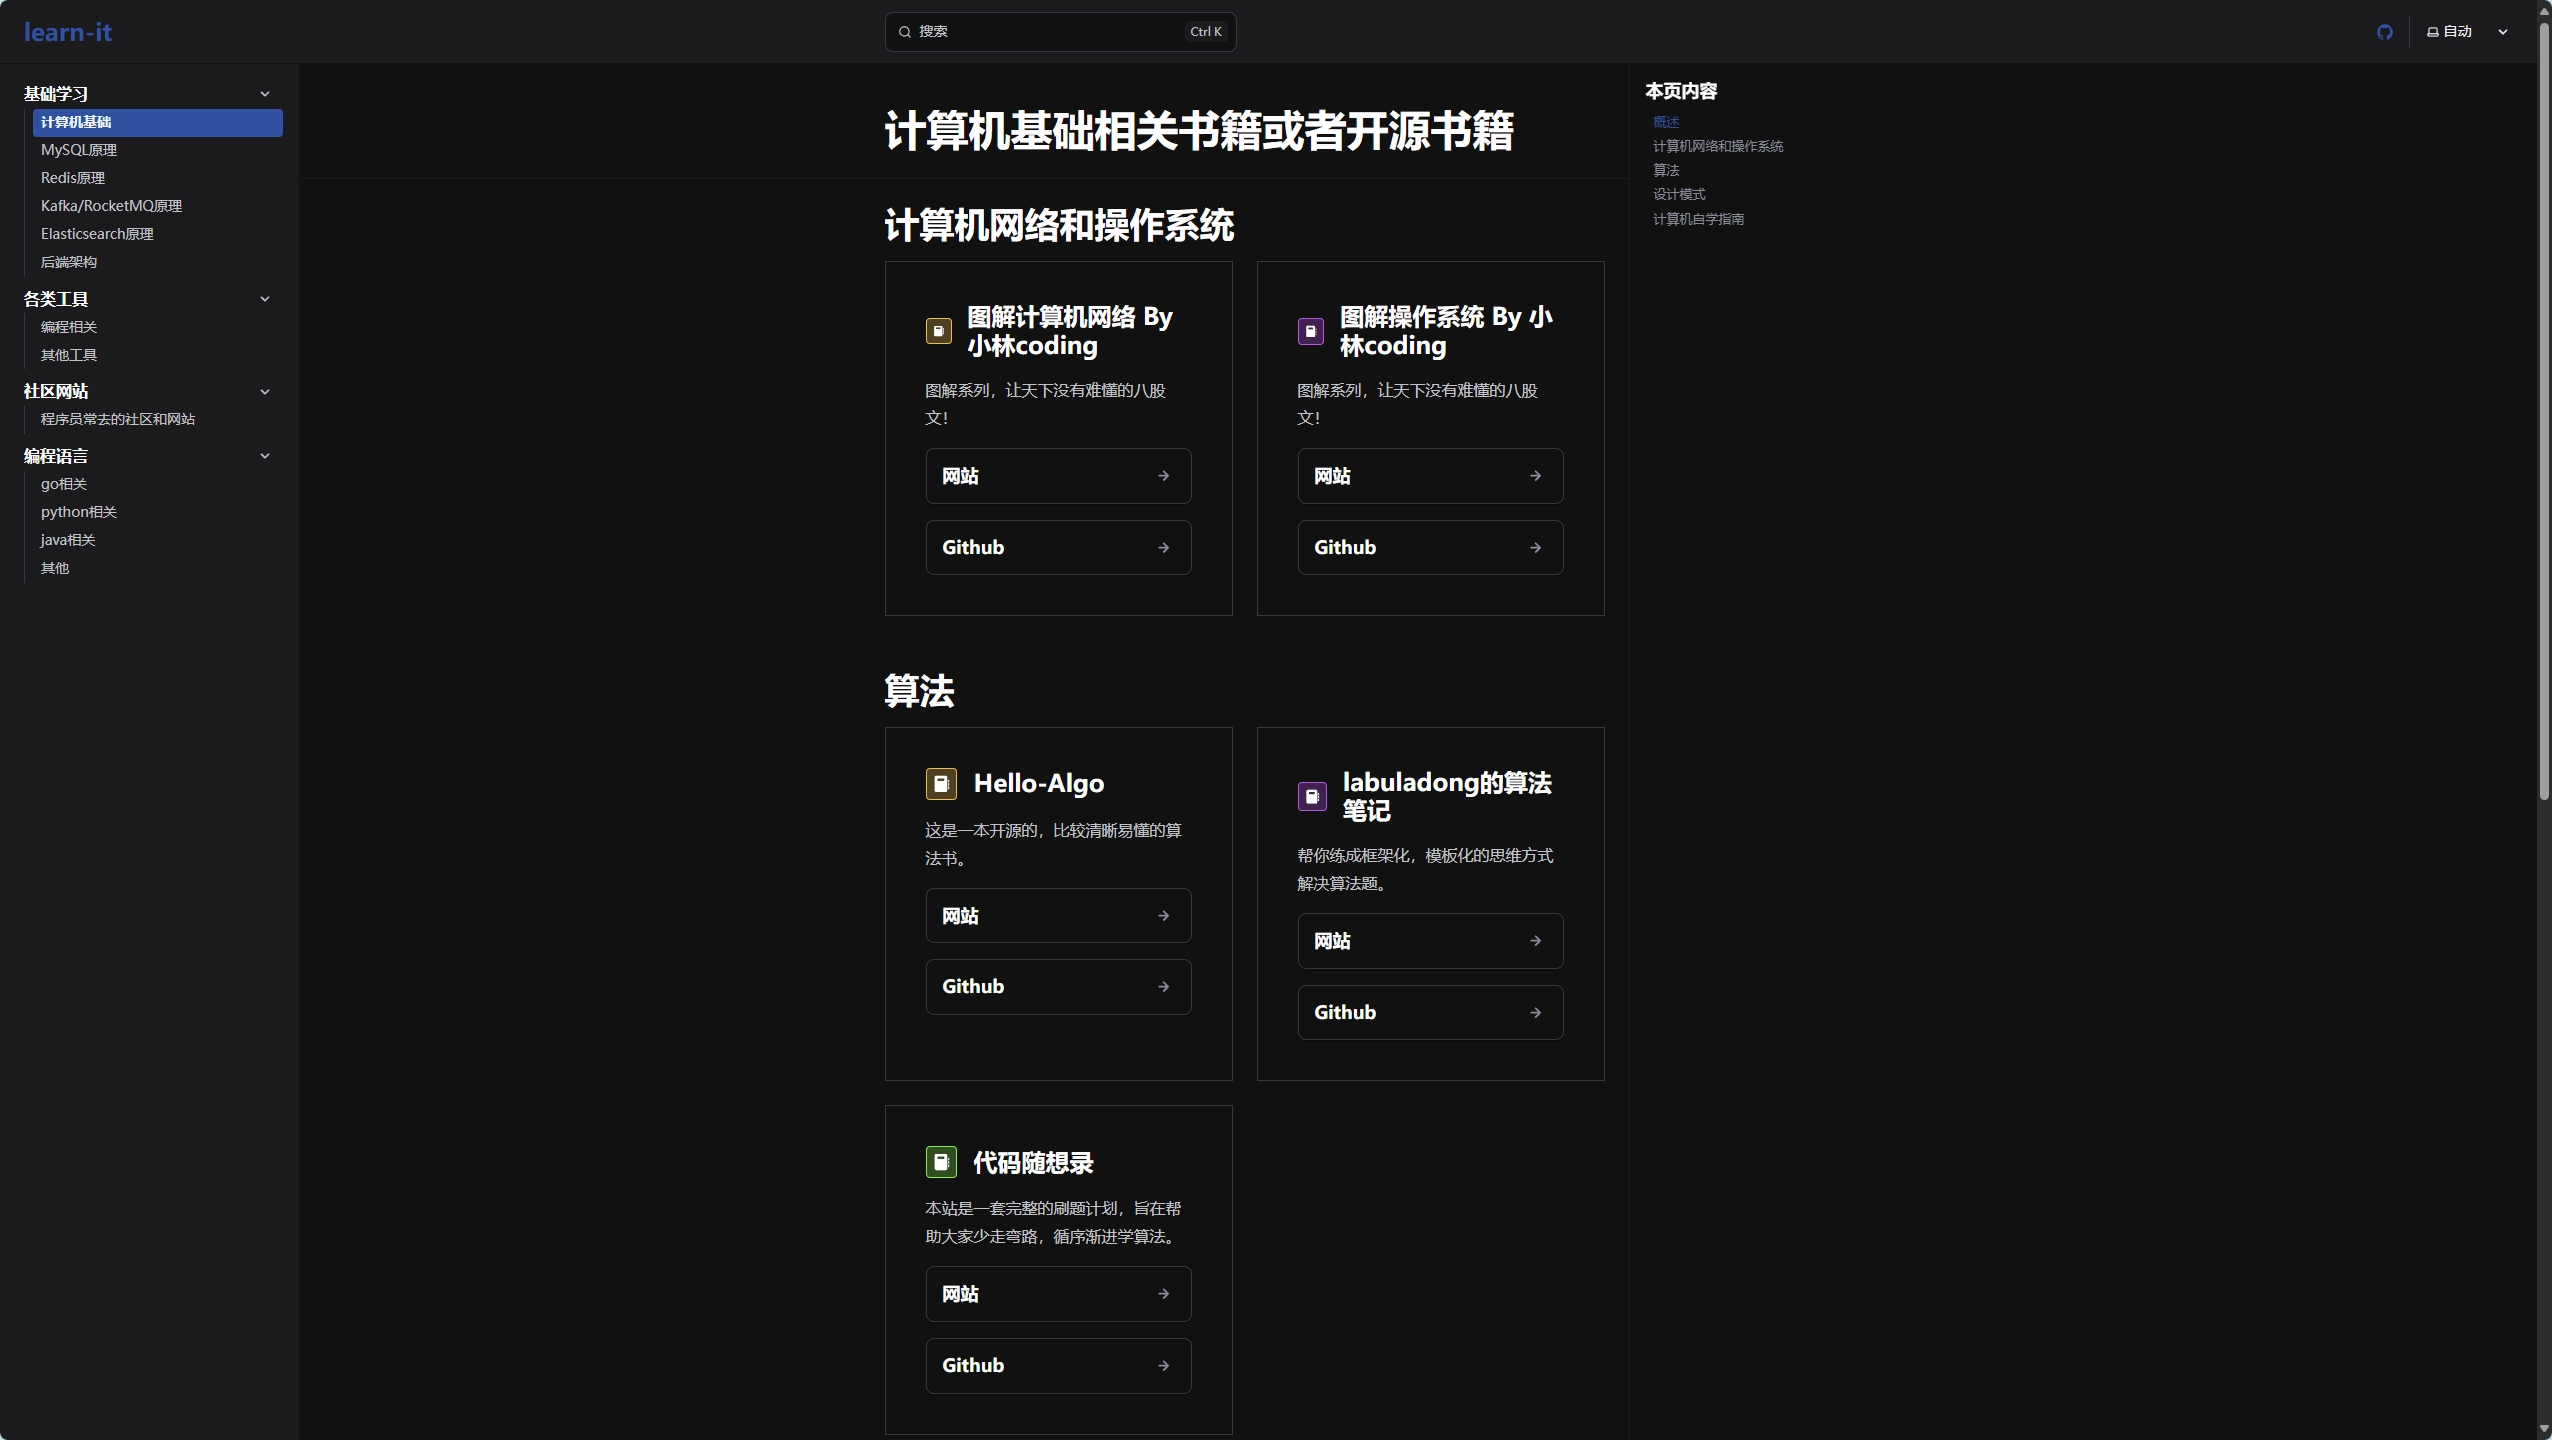2552x1440 pixels.
Task: Open labuladong Github link button
Action: [x=1430, y=1013]
